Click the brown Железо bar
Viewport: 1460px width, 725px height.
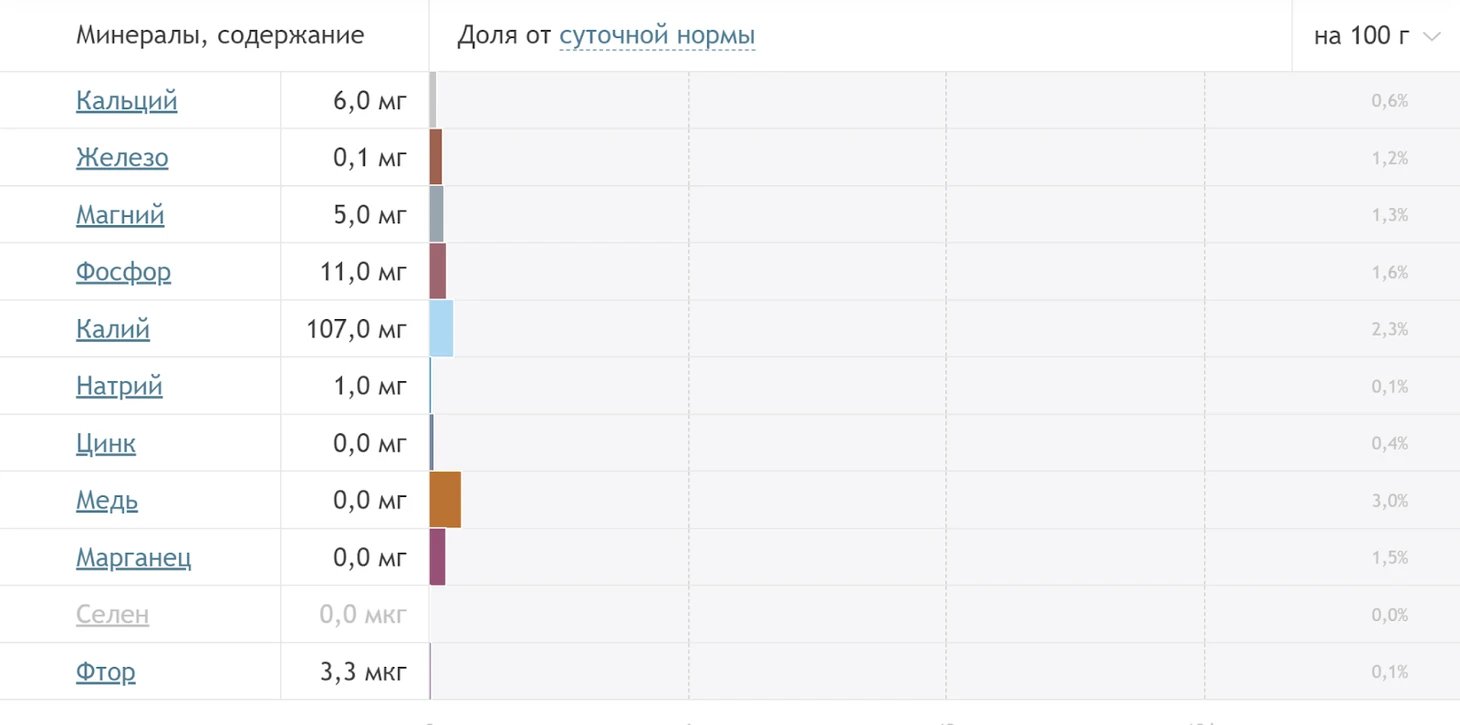(x=436, y=158)
